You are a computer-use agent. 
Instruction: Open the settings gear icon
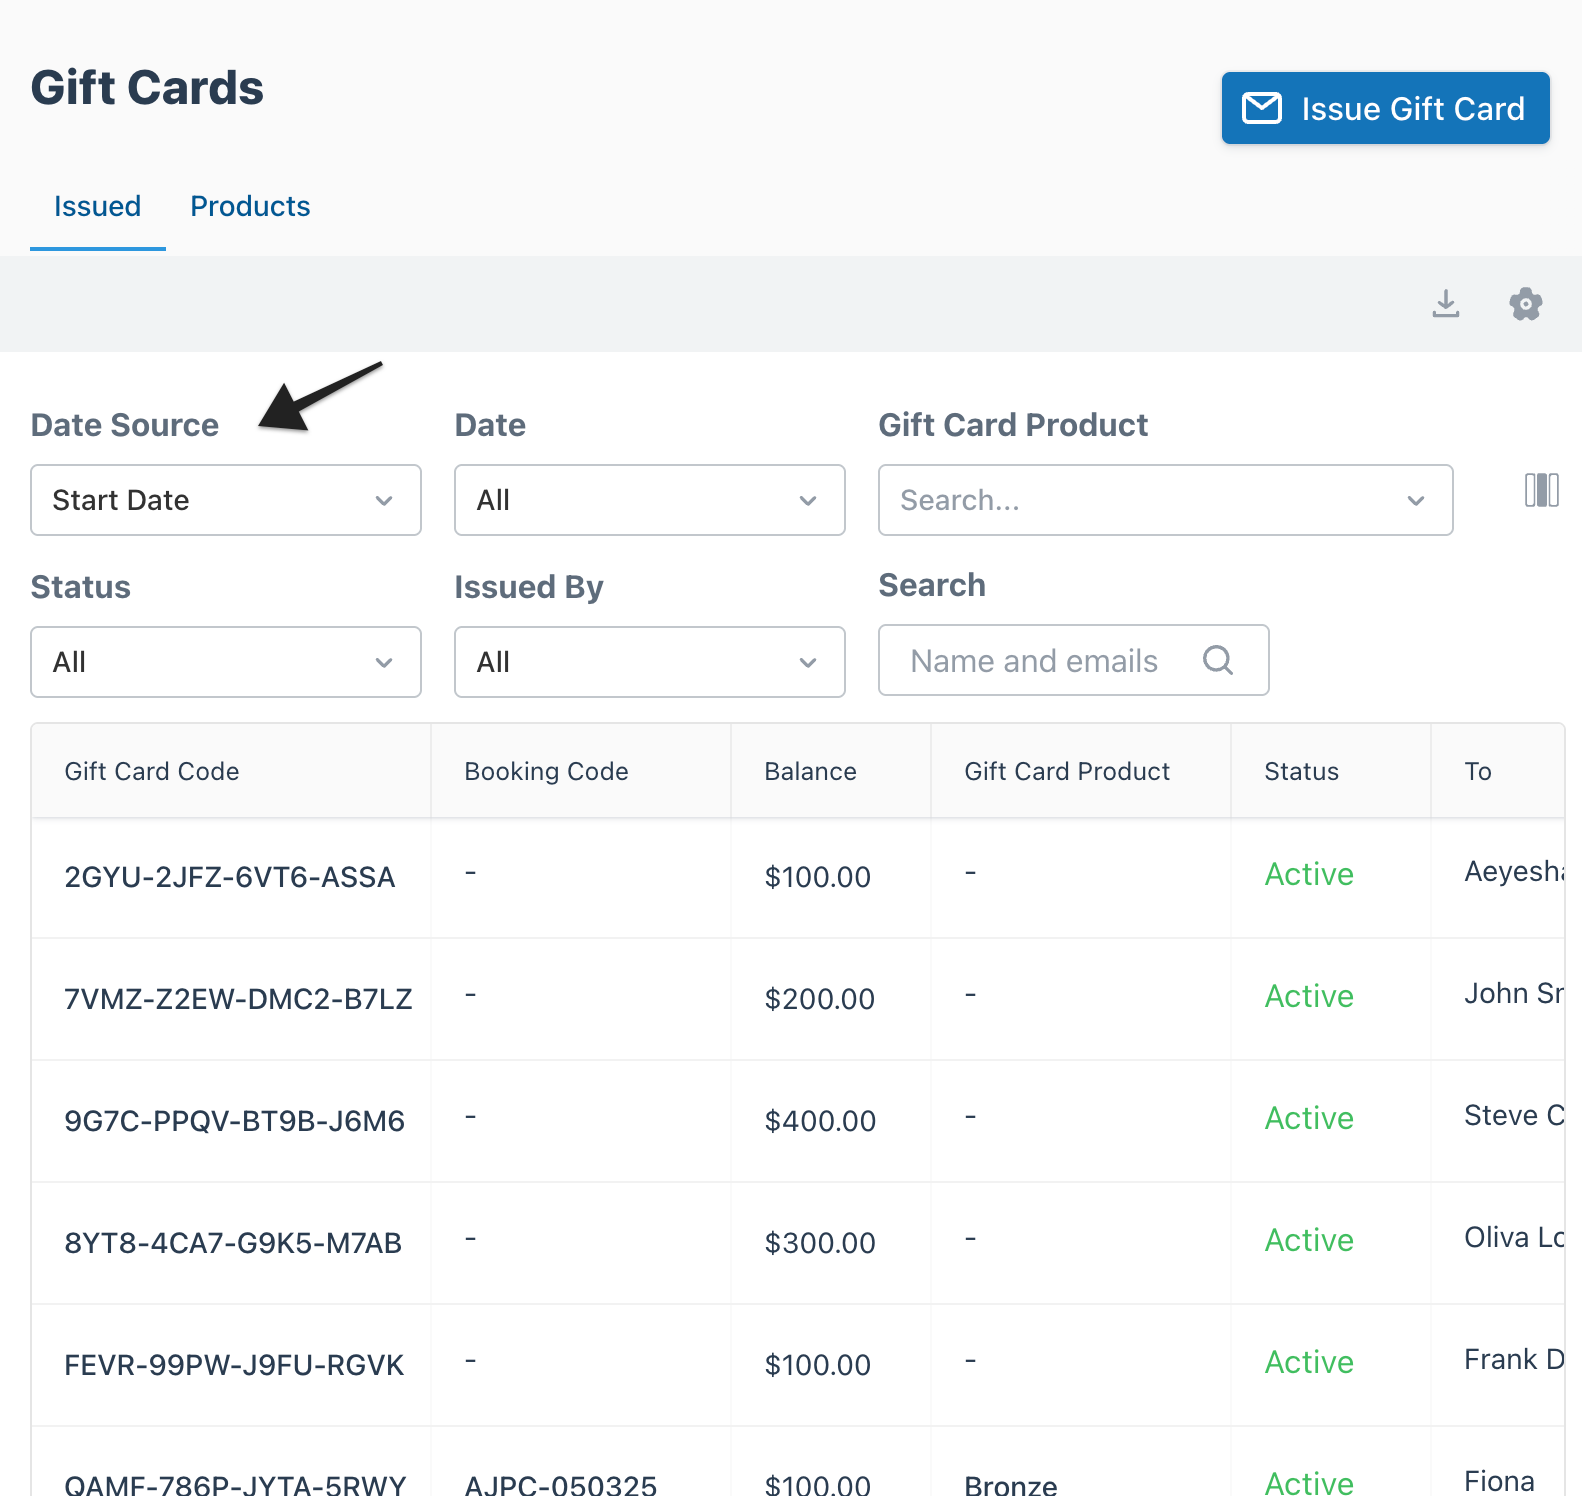tap(1525, 303)
